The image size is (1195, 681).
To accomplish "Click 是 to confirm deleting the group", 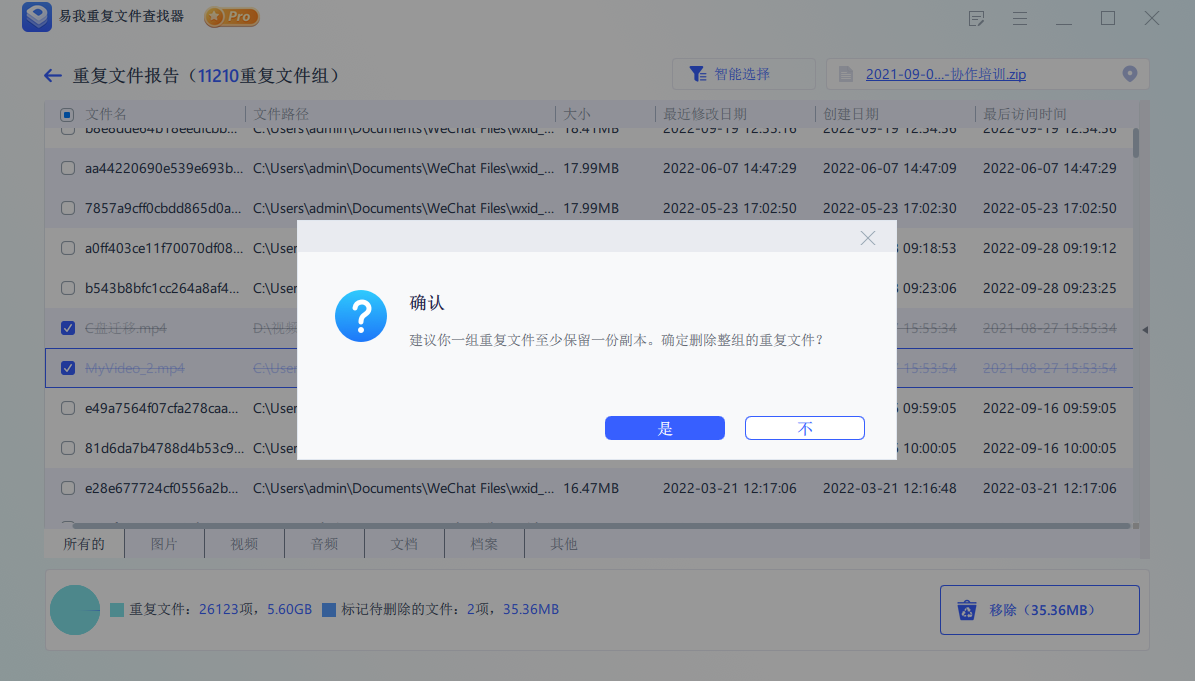I will pyautogui.click(x=664, y=427).
